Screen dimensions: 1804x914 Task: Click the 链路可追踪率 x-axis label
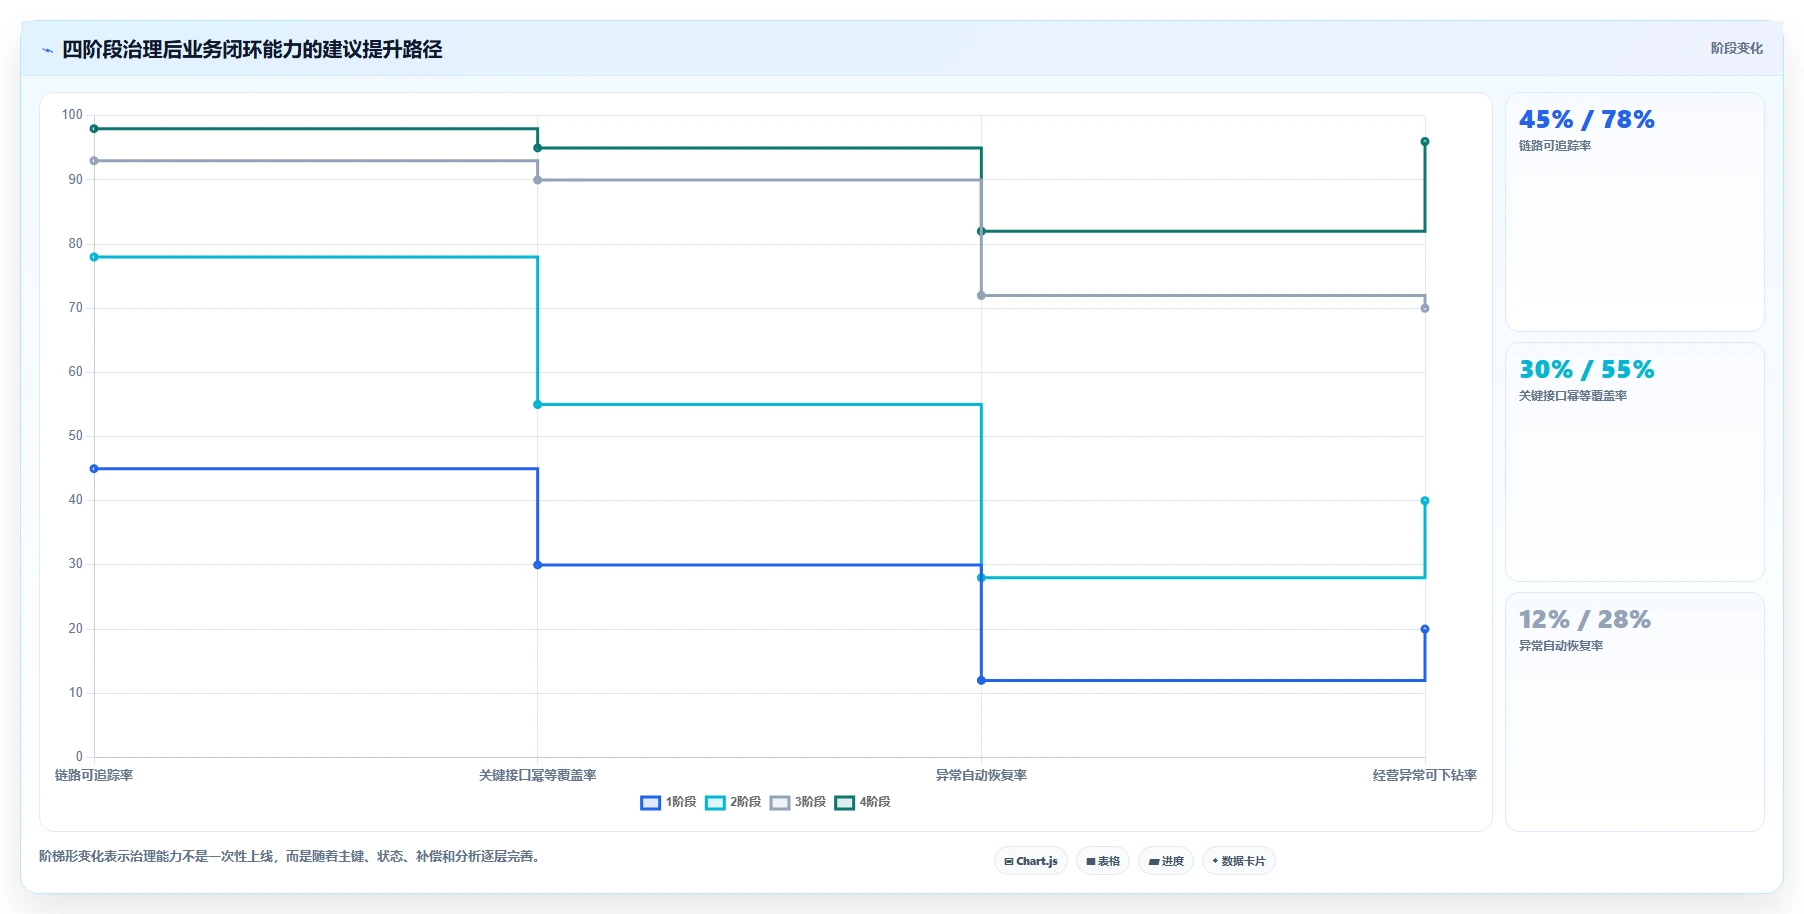click(x=94, y=775)
